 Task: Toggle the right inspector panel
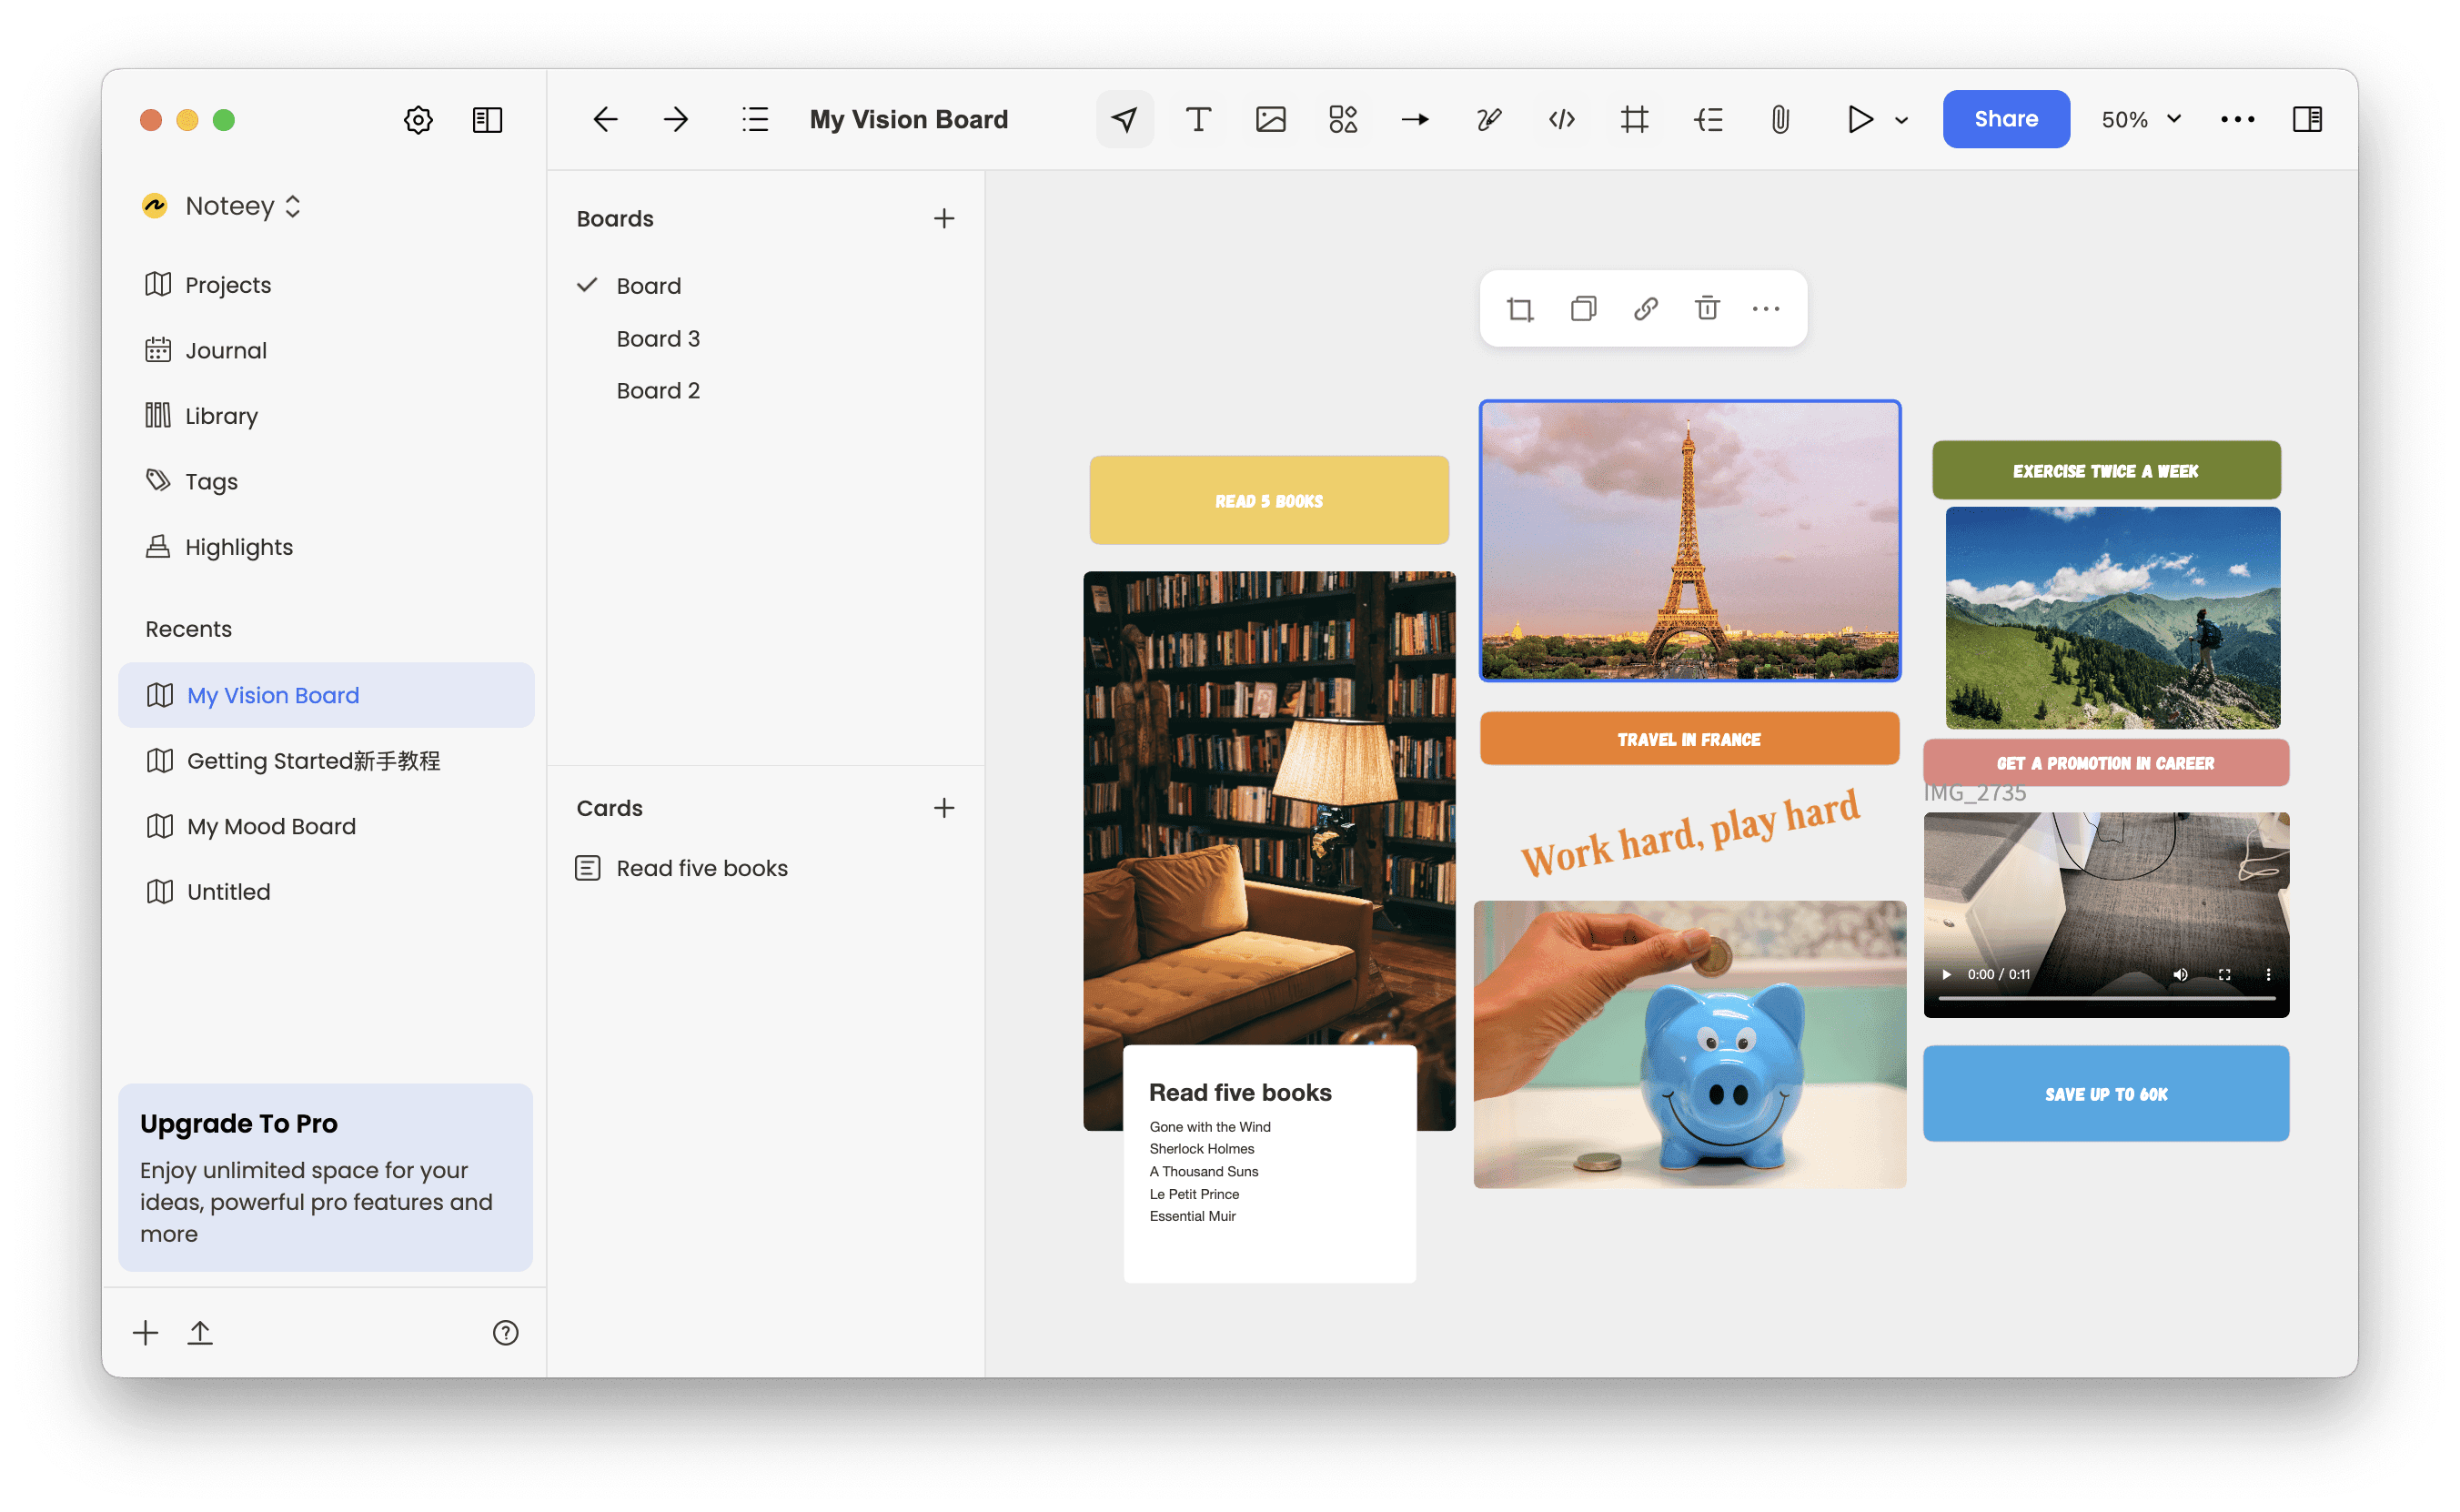tap(2306, 119)
